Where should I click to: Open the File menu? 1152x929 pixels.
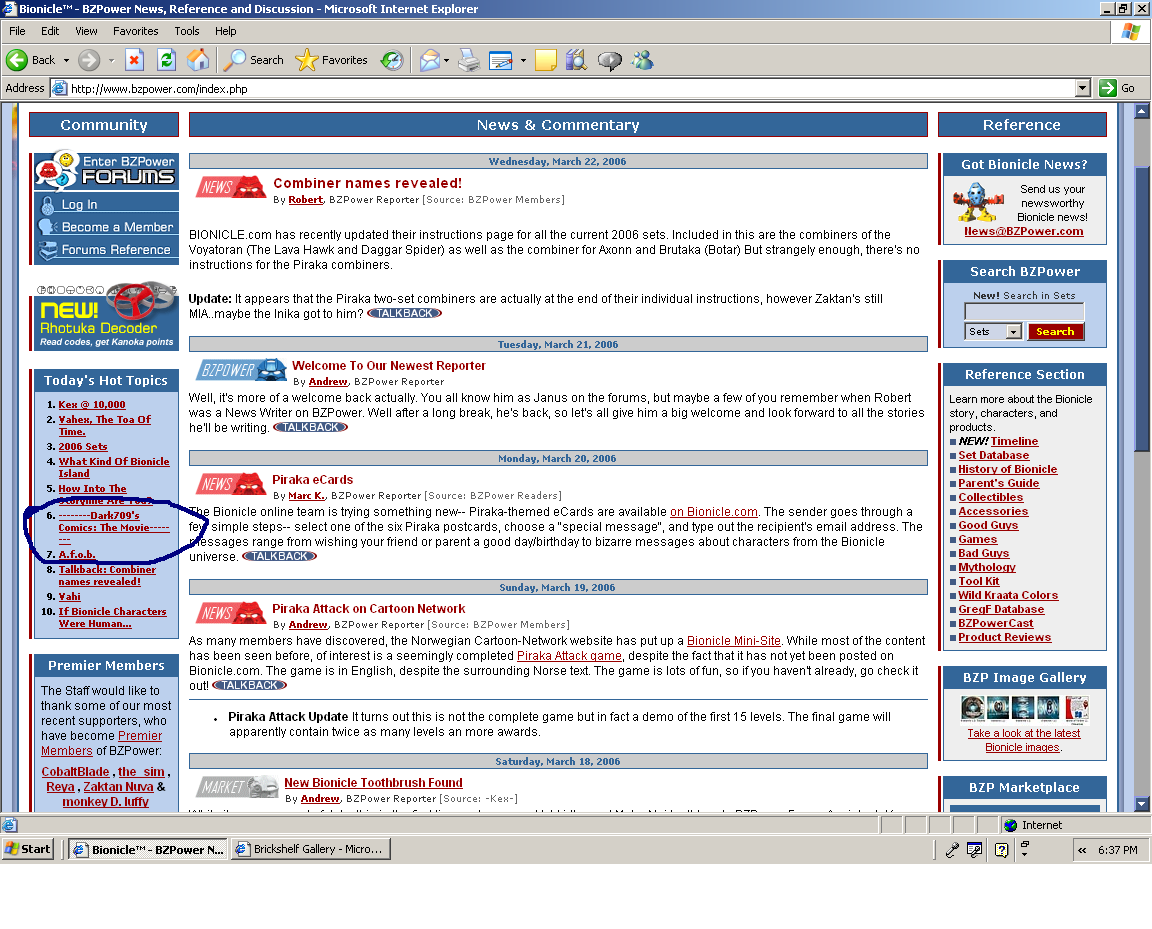click(x=18, y=31)
